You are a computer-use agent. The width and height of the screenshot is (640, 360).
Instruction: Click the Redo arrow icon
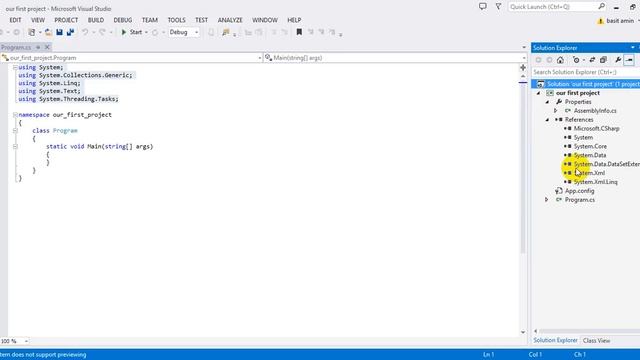(x=102, y=32)
